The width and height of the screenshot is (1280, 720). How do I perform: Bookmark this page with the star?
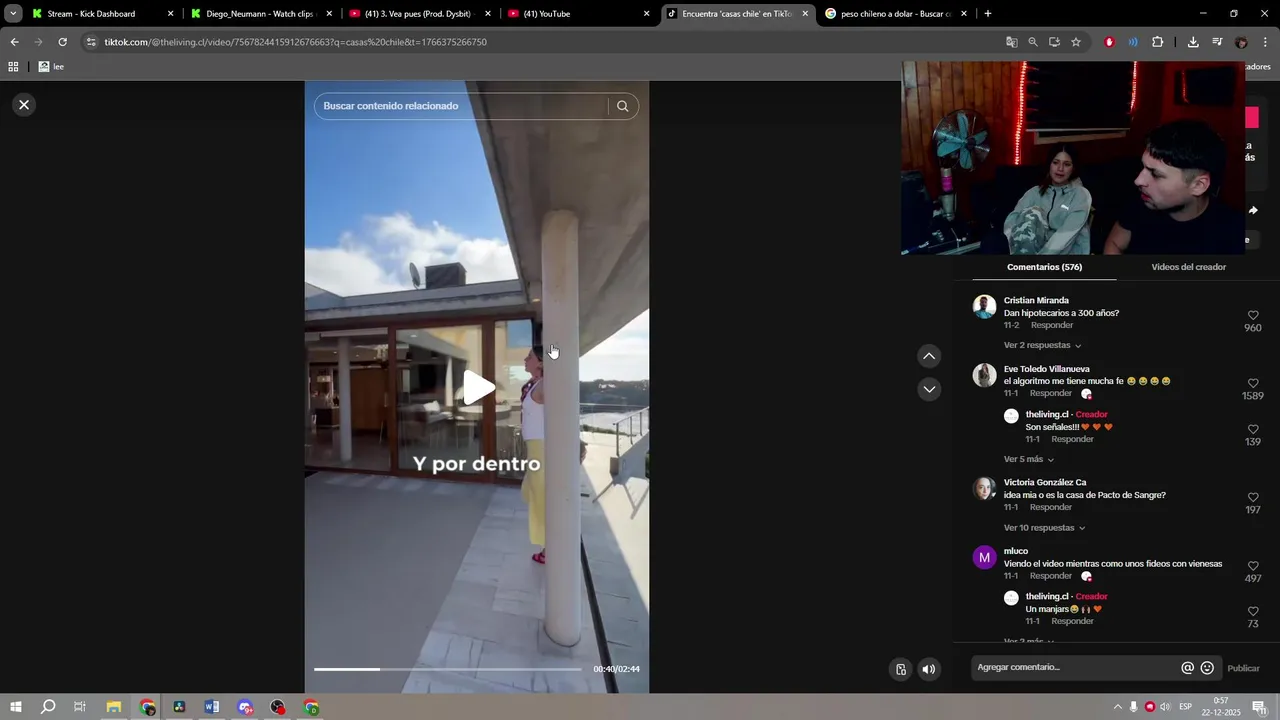(1076, 42)
